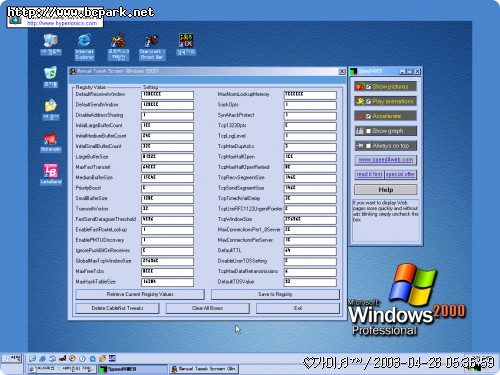Switch to Speed4WEB taskbar button
500x375 pixels.
pyautogui.click(x=133, y=369)
